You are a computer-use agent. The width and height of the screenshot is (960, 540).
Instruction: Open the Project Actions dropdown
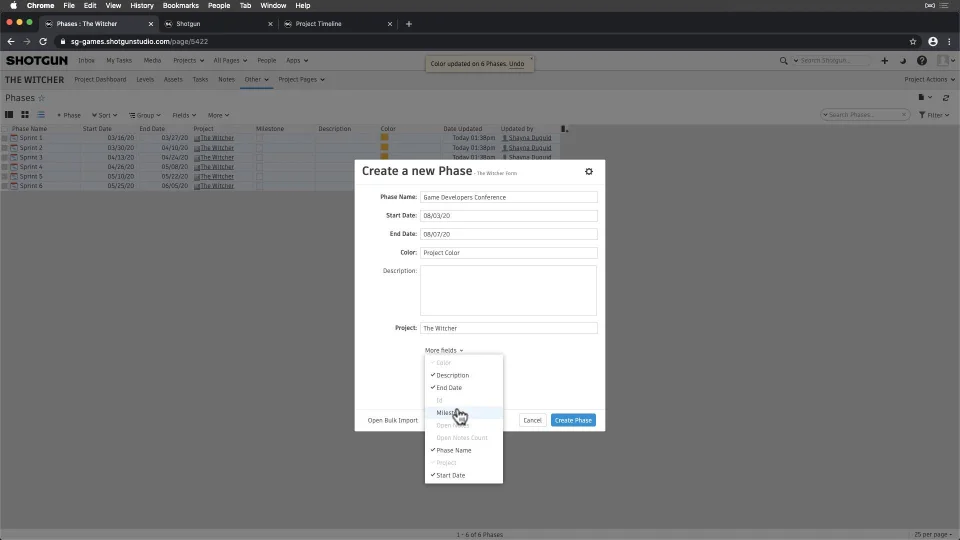click(x=929, y=80)
